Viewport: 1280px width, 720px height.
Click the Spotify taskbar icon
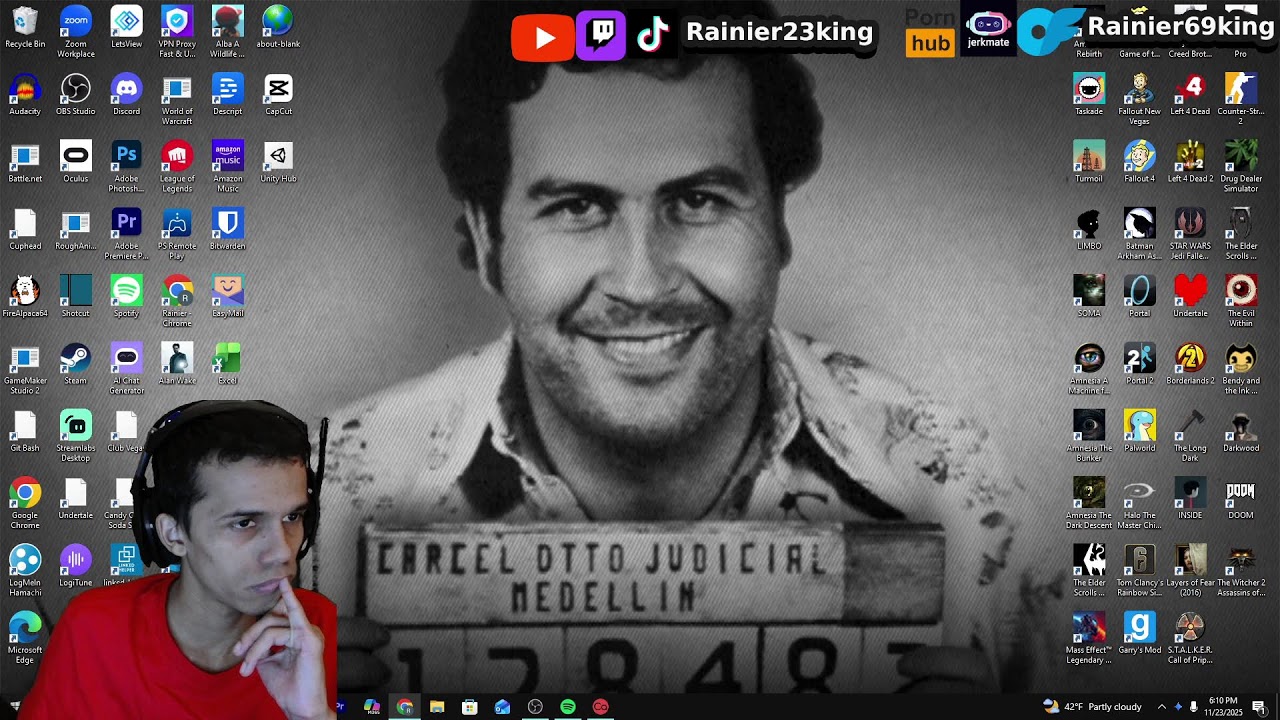tap(568, 707)
